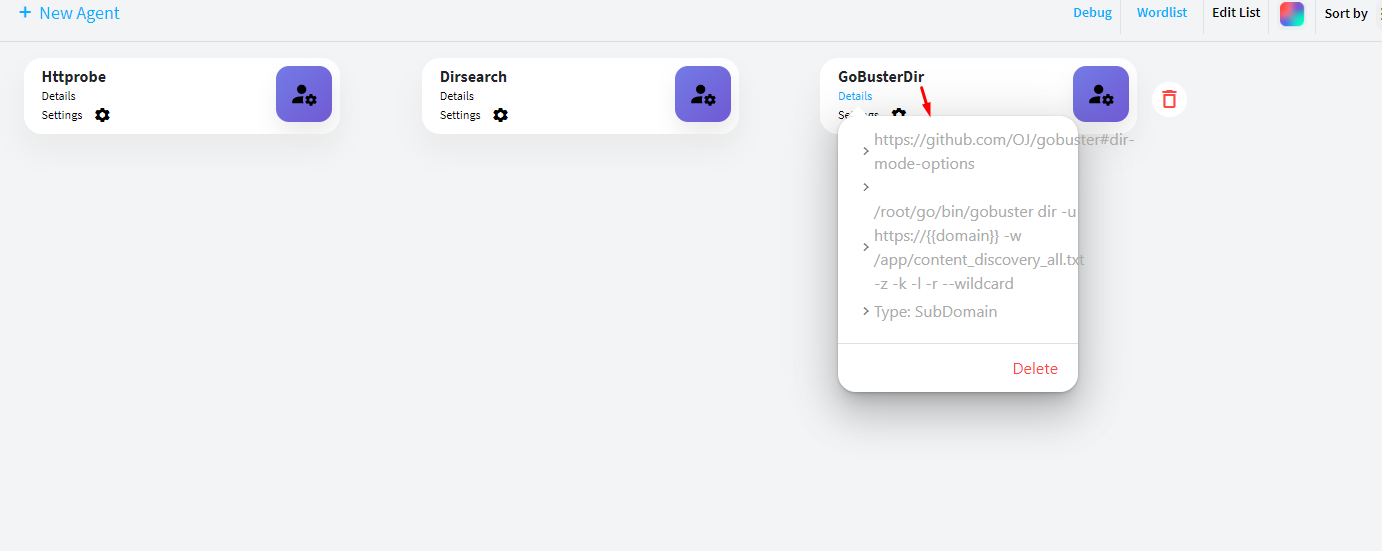Click Edit List in the top bar

(1236, 13)
